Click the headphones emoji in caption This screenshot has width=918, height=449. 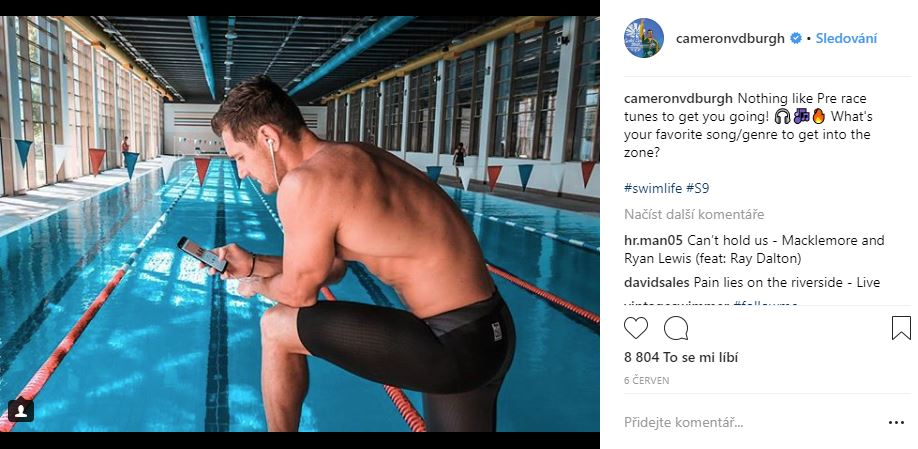pos(782,116)
